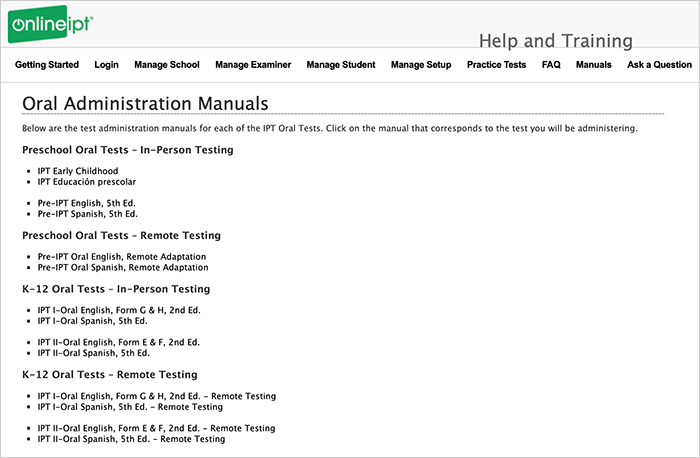The height and width of the screenshot is (458, 700).
Task: Open Pre-IPT Oral Spanish, Remote Adaptation
Action: tap(123, 267)
